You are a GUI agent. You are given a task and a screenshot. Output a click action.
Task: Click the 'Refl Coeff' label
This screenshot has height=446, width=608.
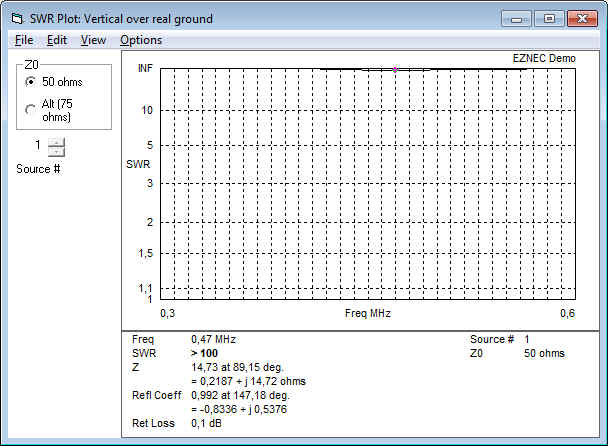[x=157, y=395]
